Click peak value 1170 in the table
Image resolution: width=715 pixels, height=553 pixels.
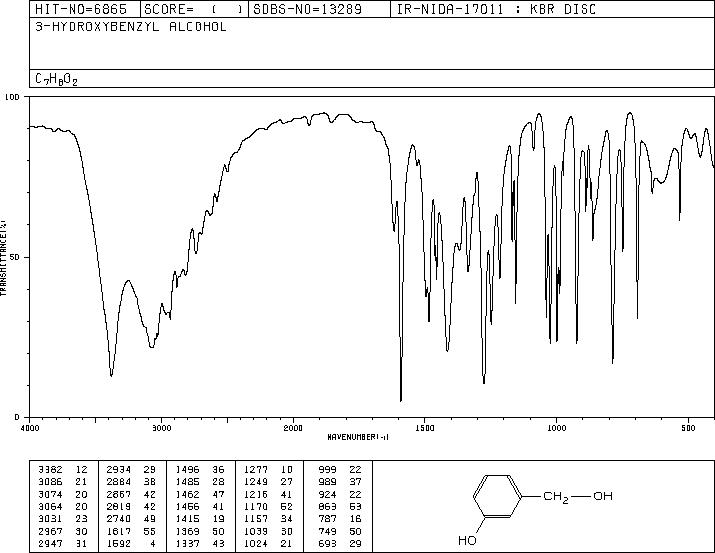[x=256, y=506]
